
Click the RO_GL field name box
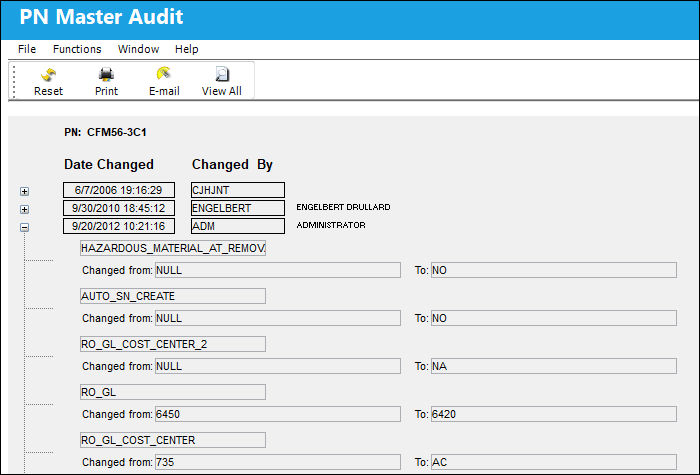pos(173,392)
